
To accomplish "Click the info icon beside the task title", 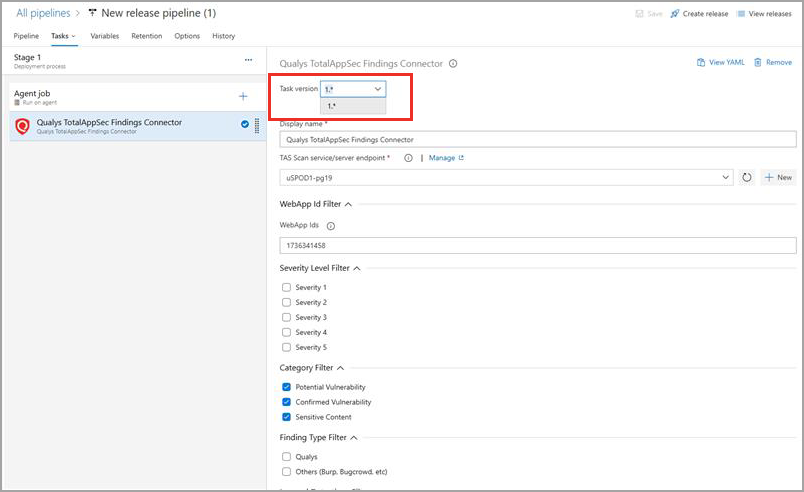I will [x=453, y=63].
